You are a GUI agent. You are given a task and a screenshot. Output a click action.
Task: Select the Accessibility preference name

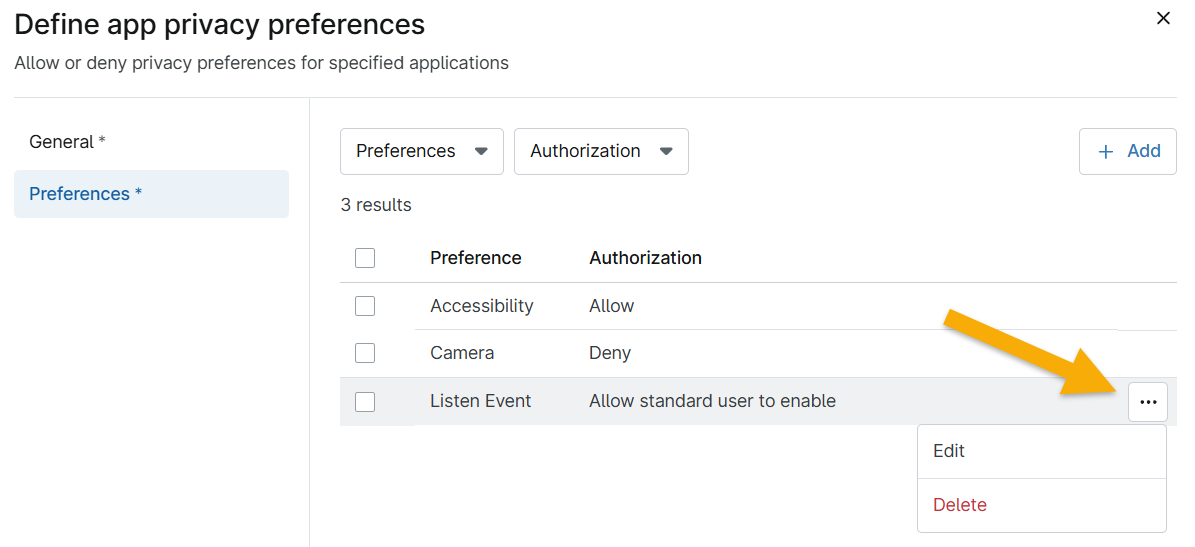tap(481, 306)
